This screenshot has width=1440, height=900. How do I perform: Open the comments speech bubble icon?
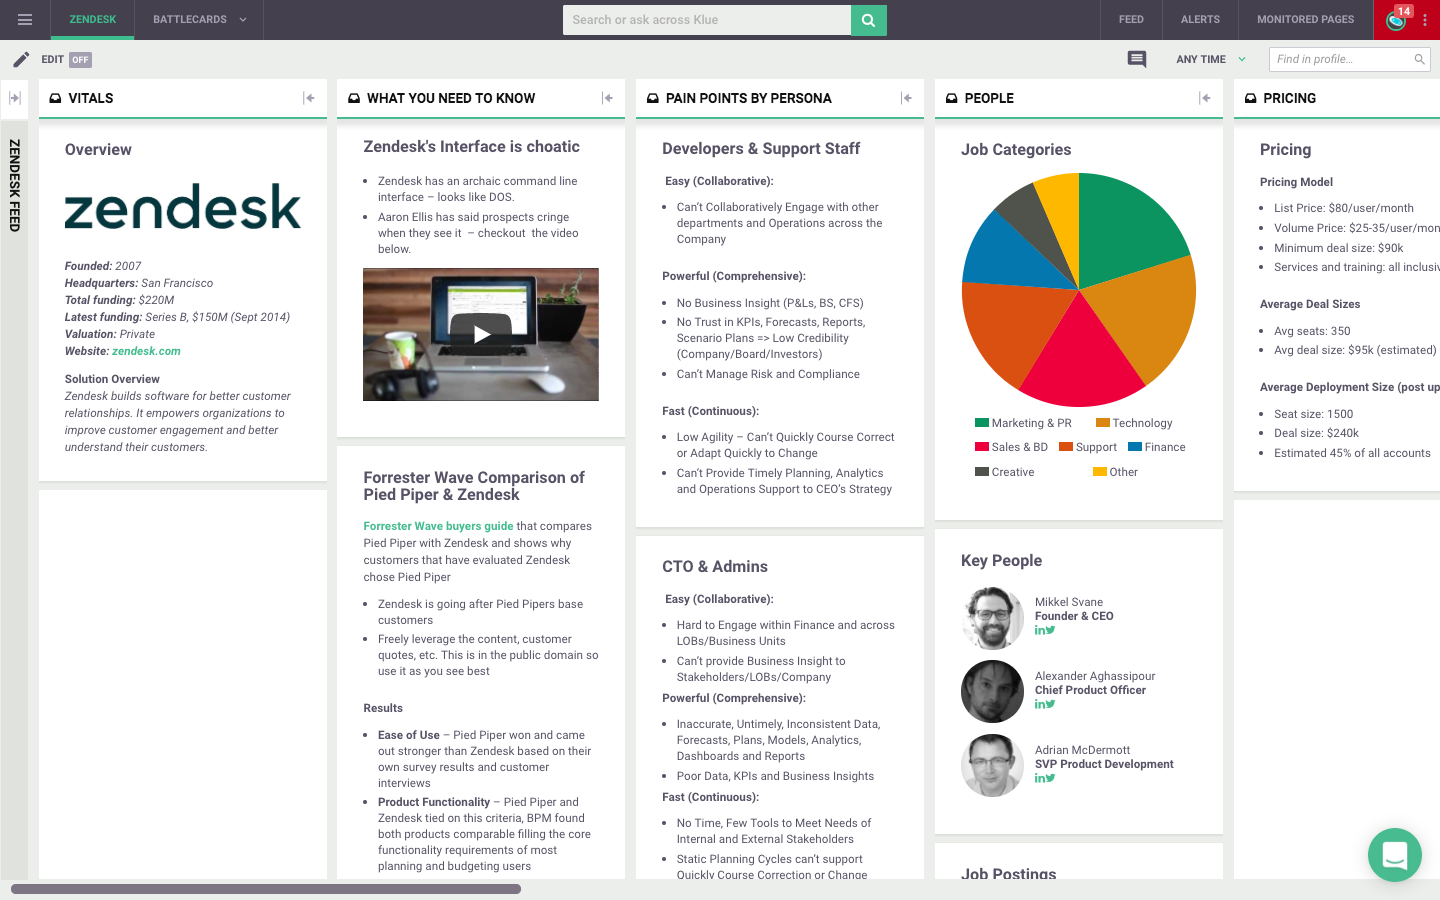tap(1137, 59)
